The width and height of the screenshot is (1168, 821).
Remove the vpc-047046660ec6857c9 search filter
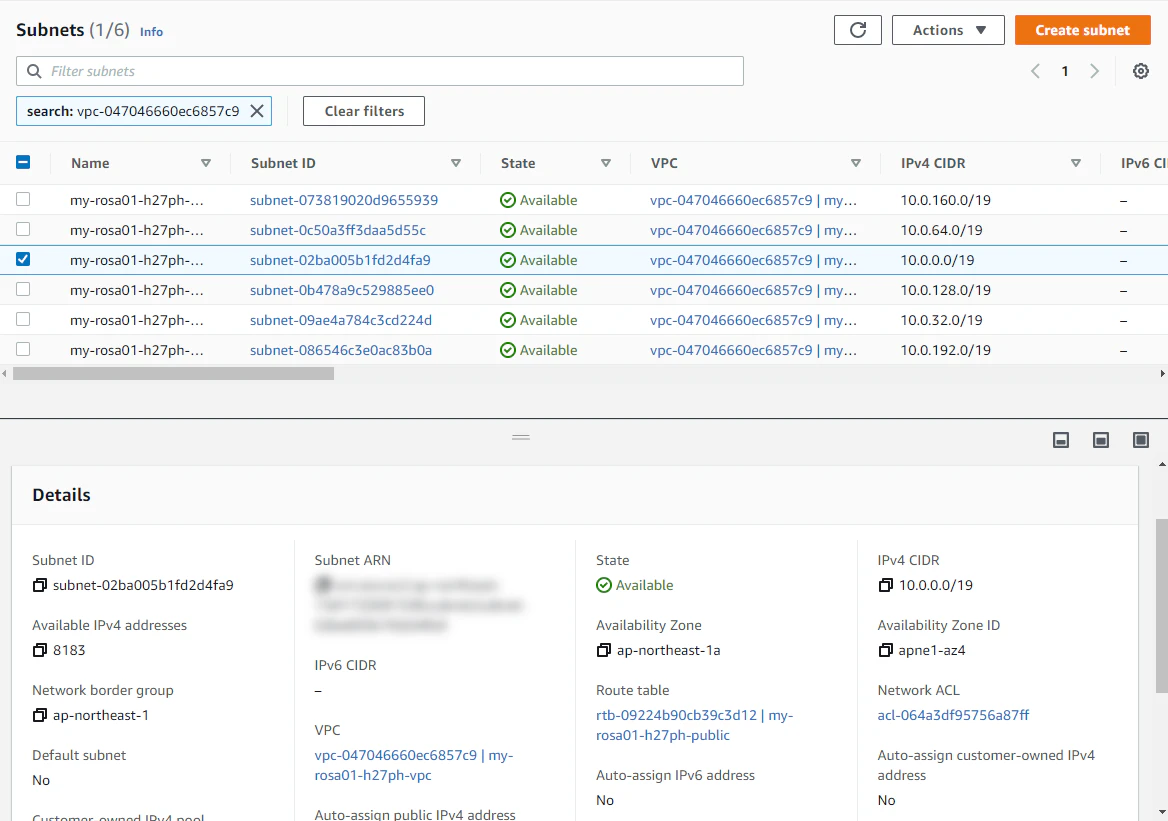(x=257, y=111)
